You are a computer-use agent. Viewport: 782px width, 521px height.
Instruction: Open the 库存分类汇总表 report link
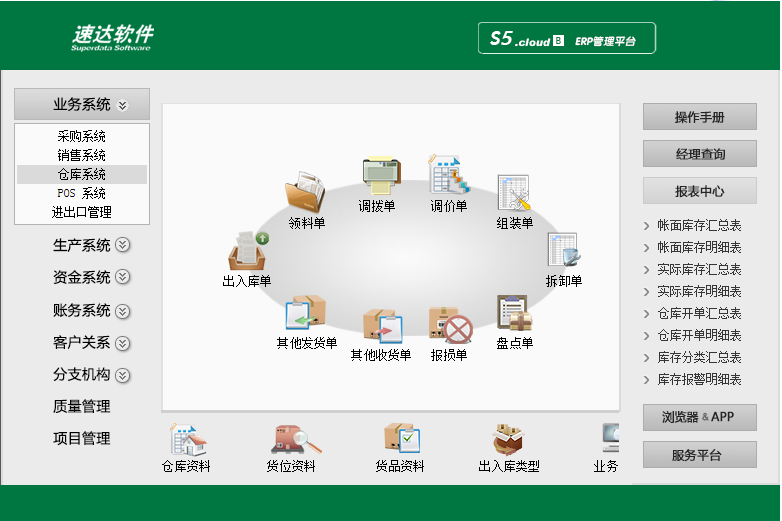click(x=699, y=357)
